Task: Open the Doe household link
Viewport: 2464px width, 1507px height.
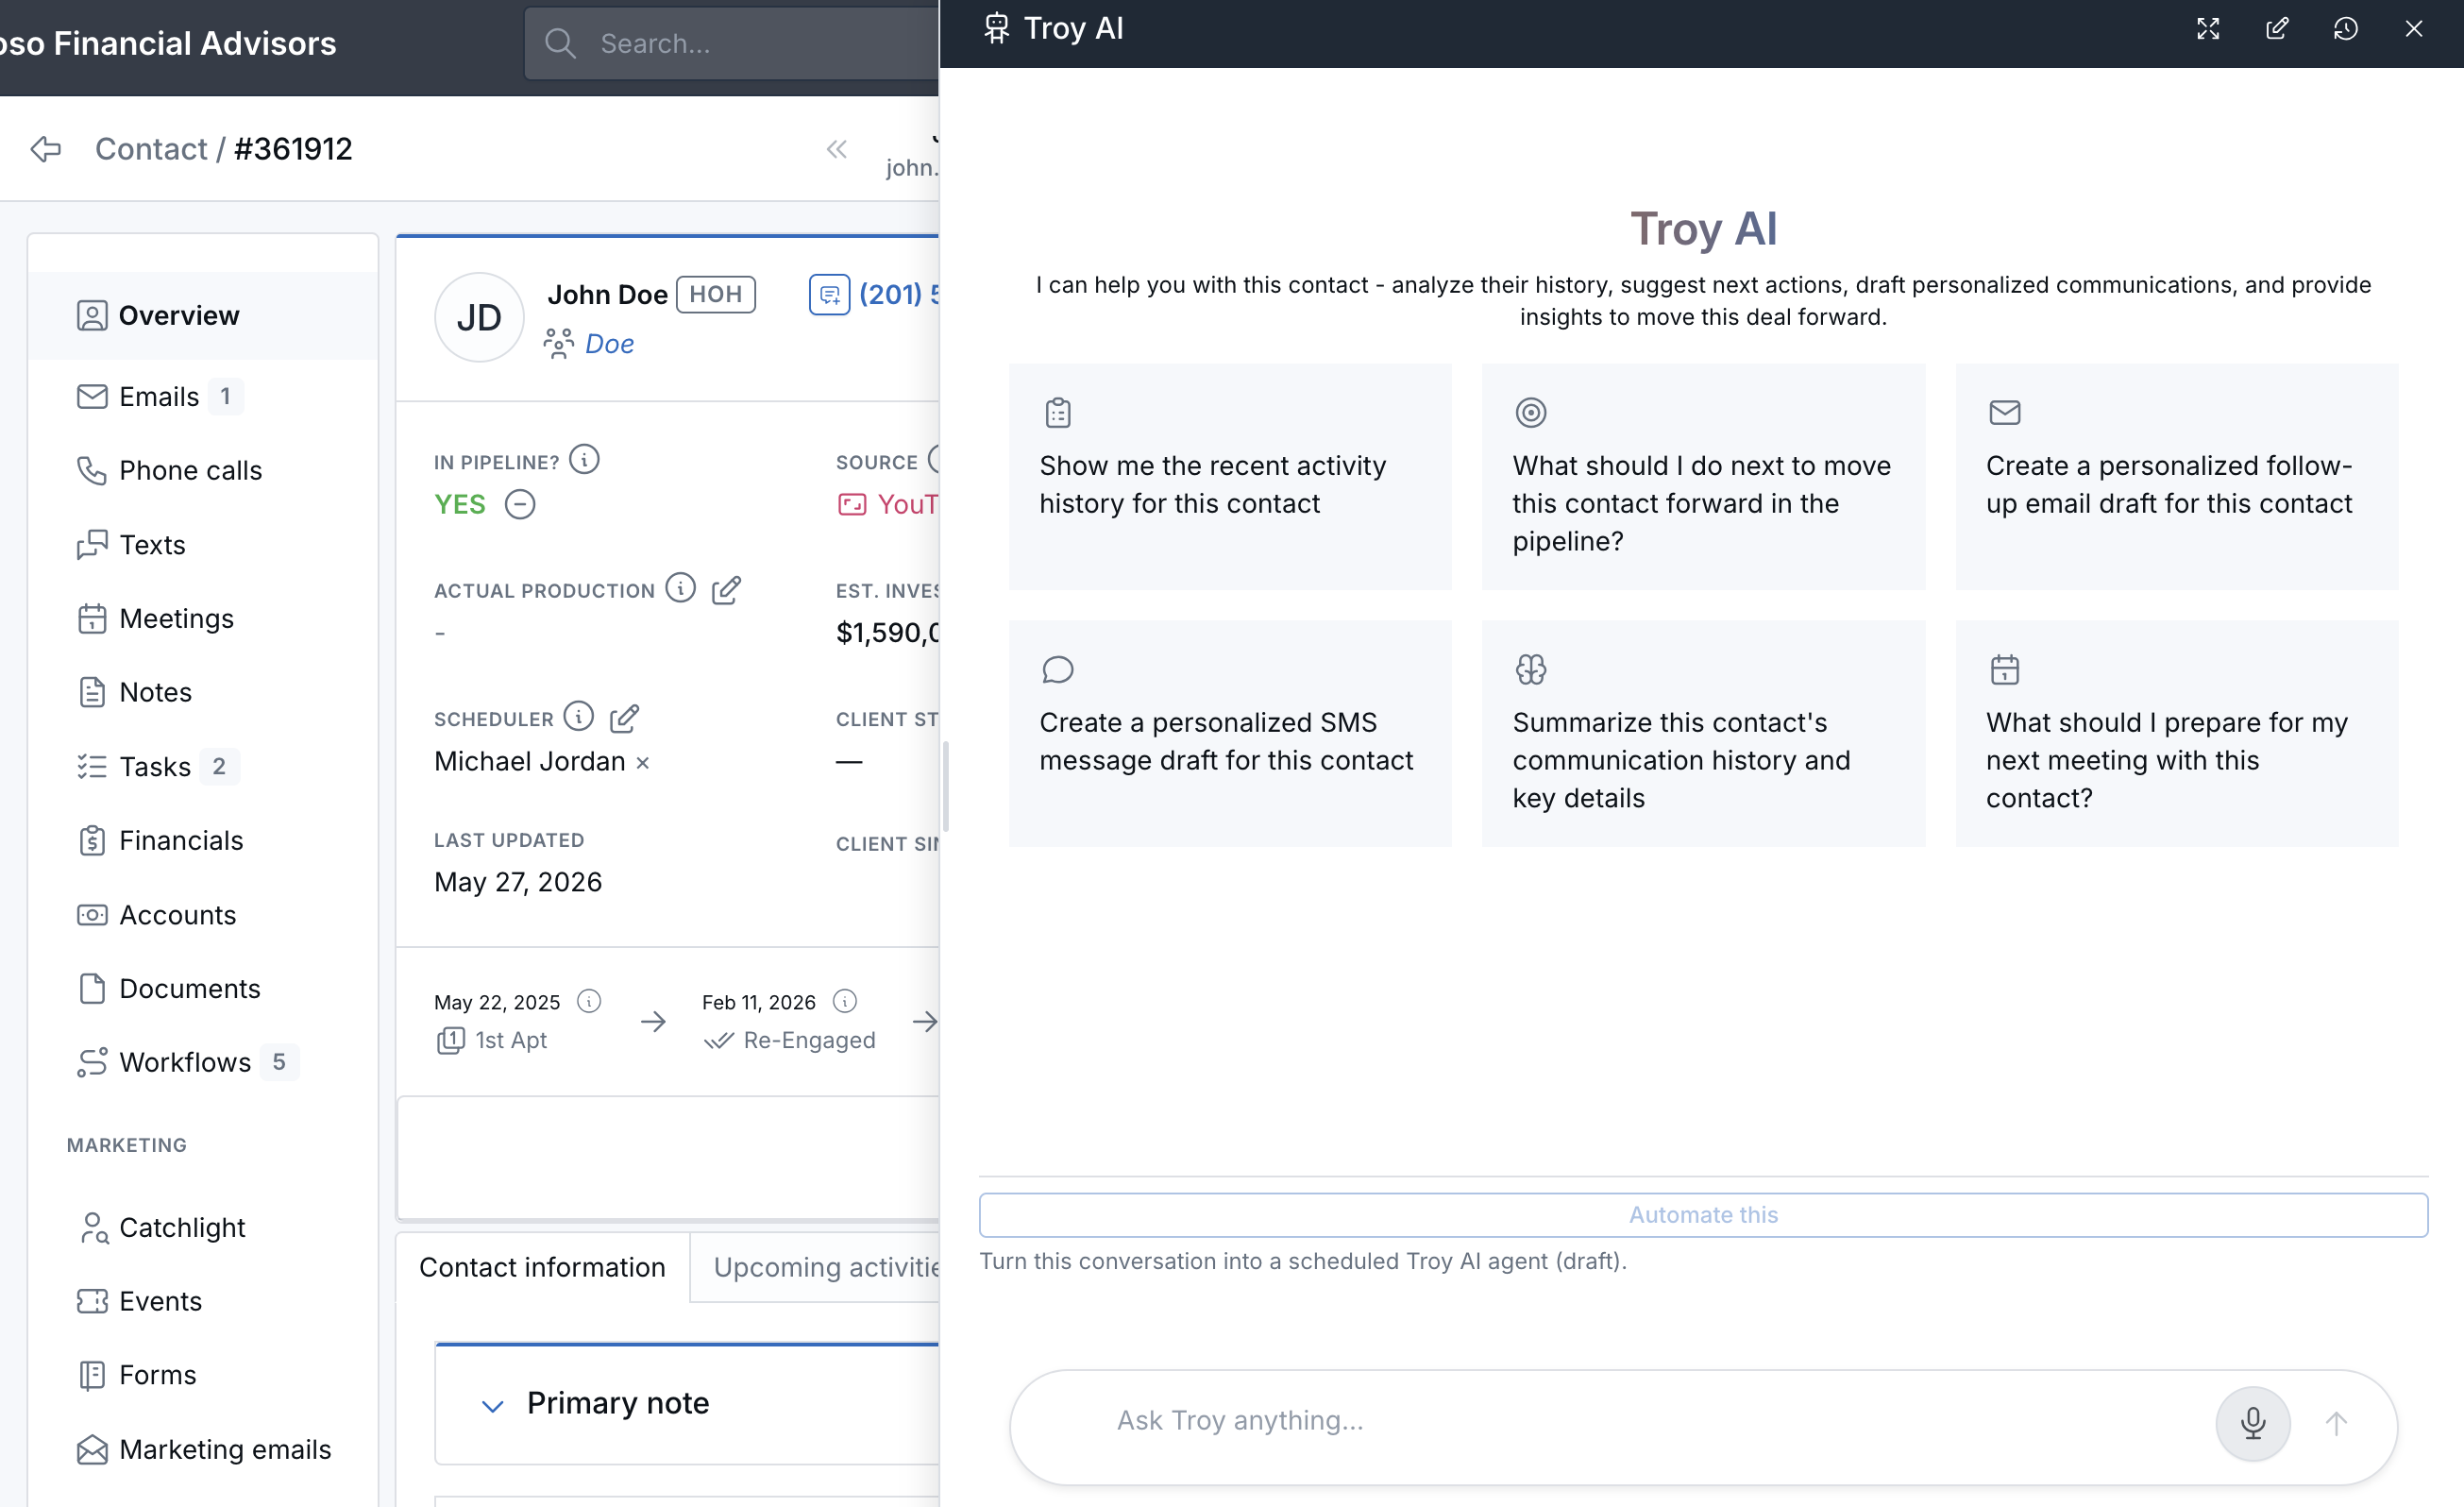Action: 609,344
